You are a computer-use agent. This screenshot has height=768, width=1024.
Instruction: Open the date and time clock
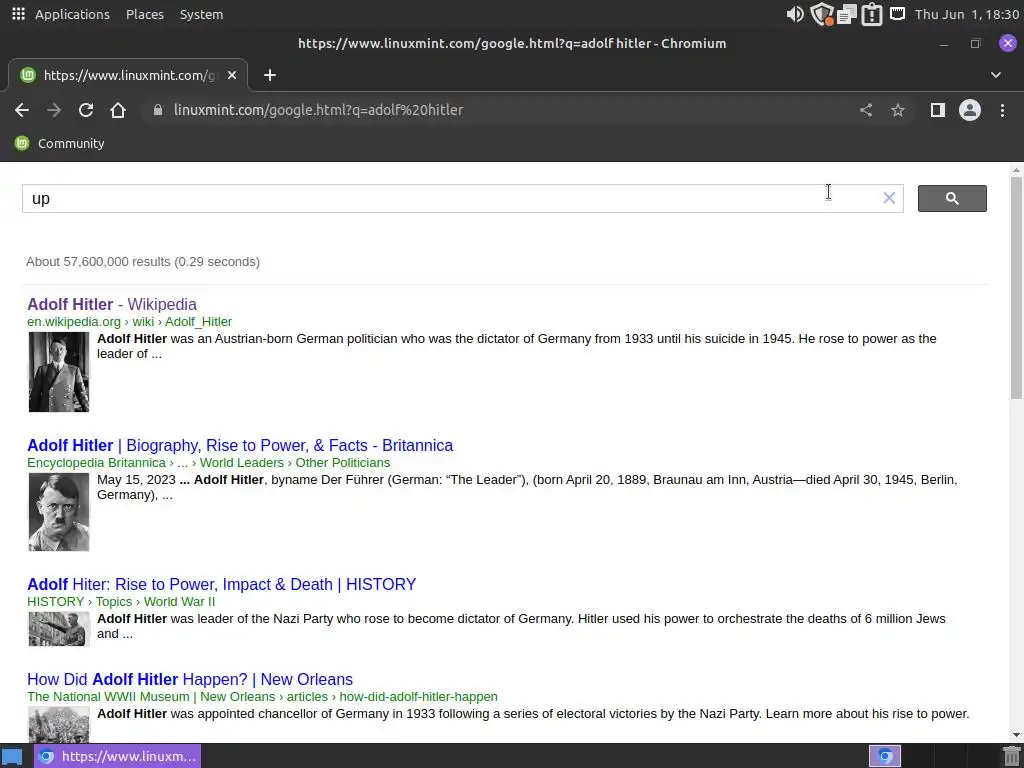click(967, 14)
